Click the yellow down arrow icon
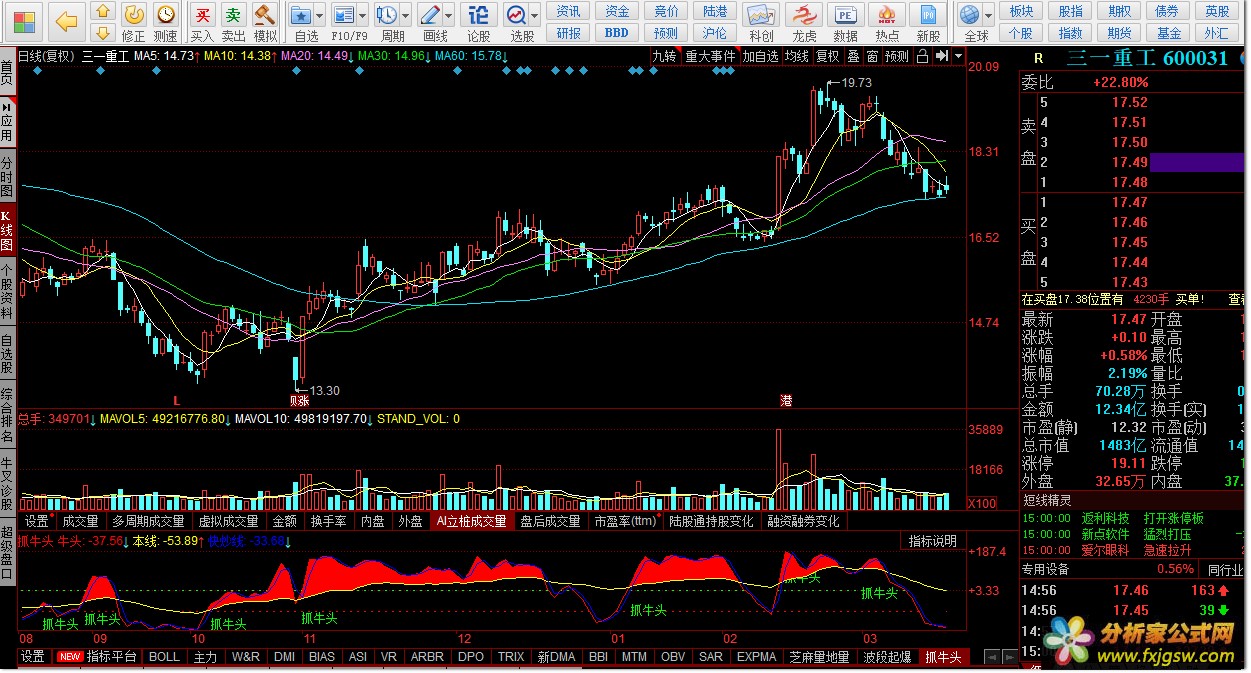This screenshot has height=673, width=1251. pos(103,33)
